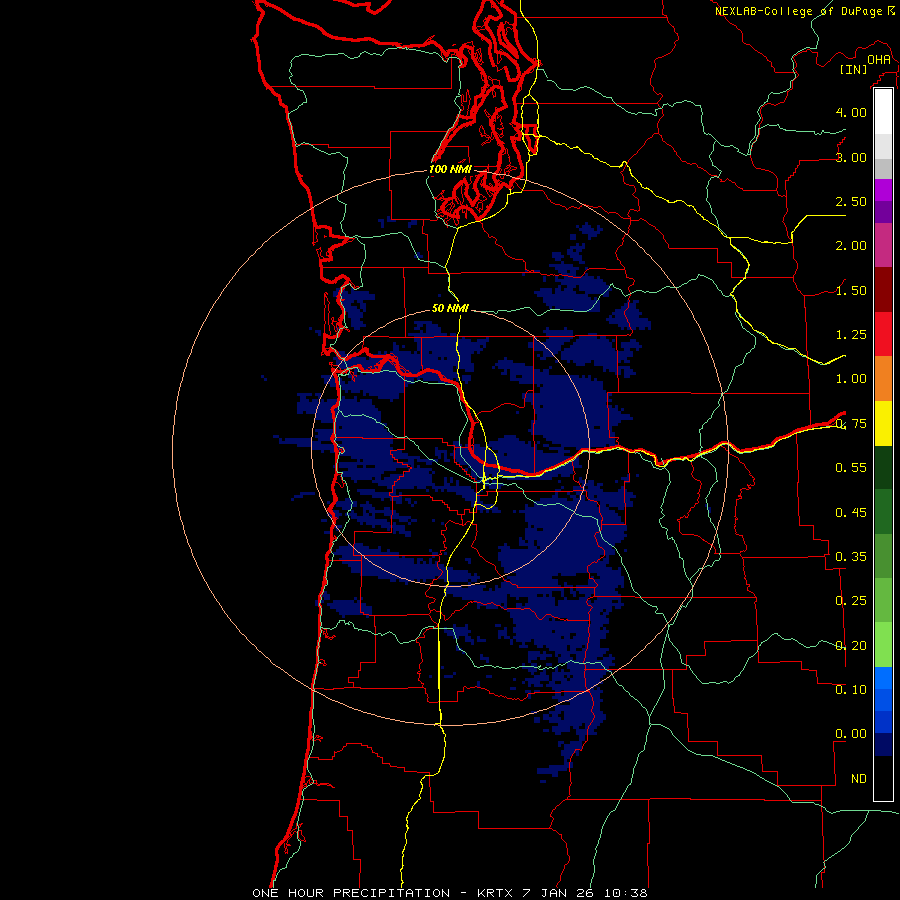Select the 0.55 legend value
This screenshot has width=900, height=900.
click(851, 468)
